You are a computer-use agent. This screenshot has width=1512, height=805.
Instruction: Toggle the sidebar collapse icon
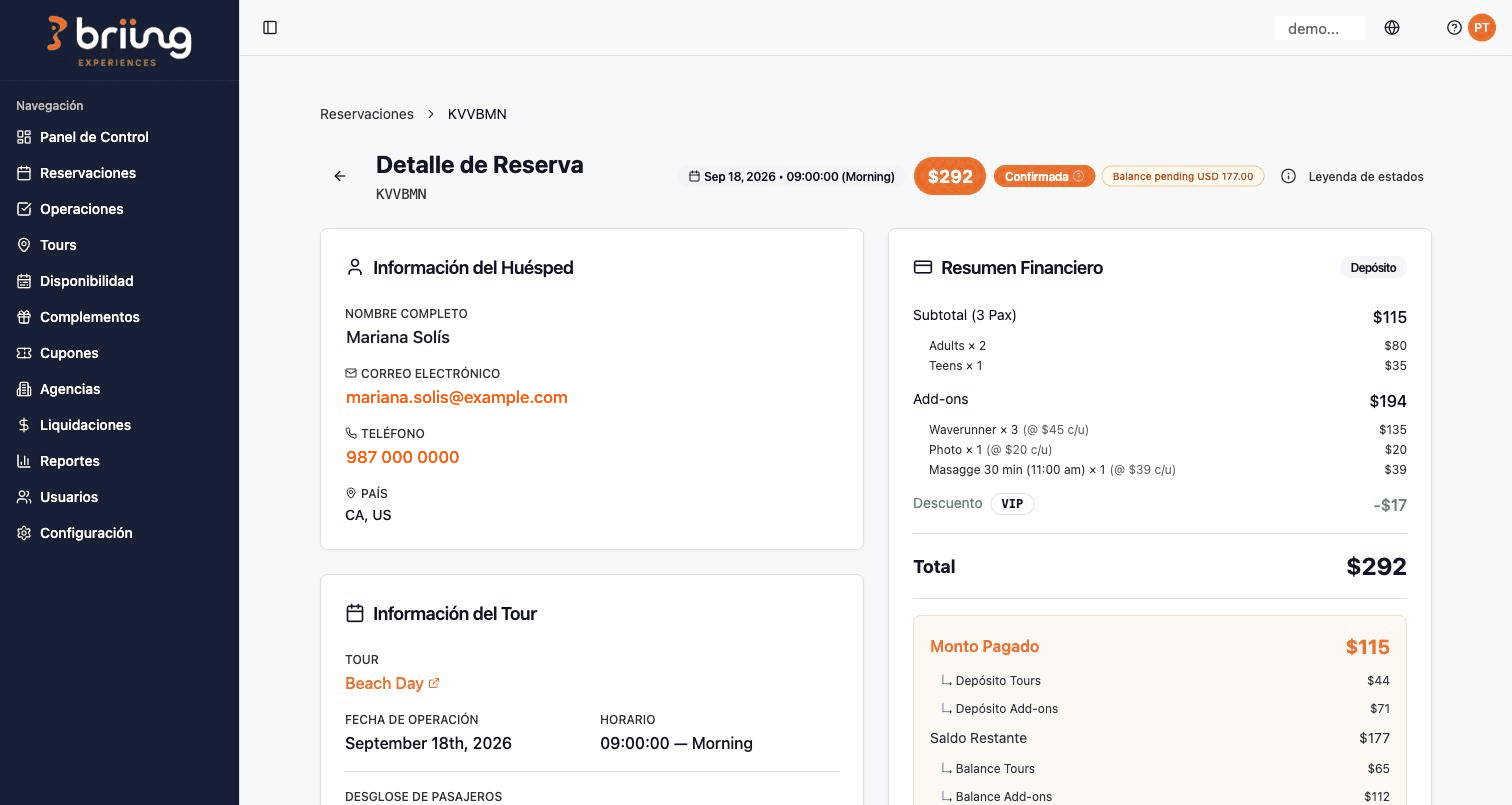(270, 28)
